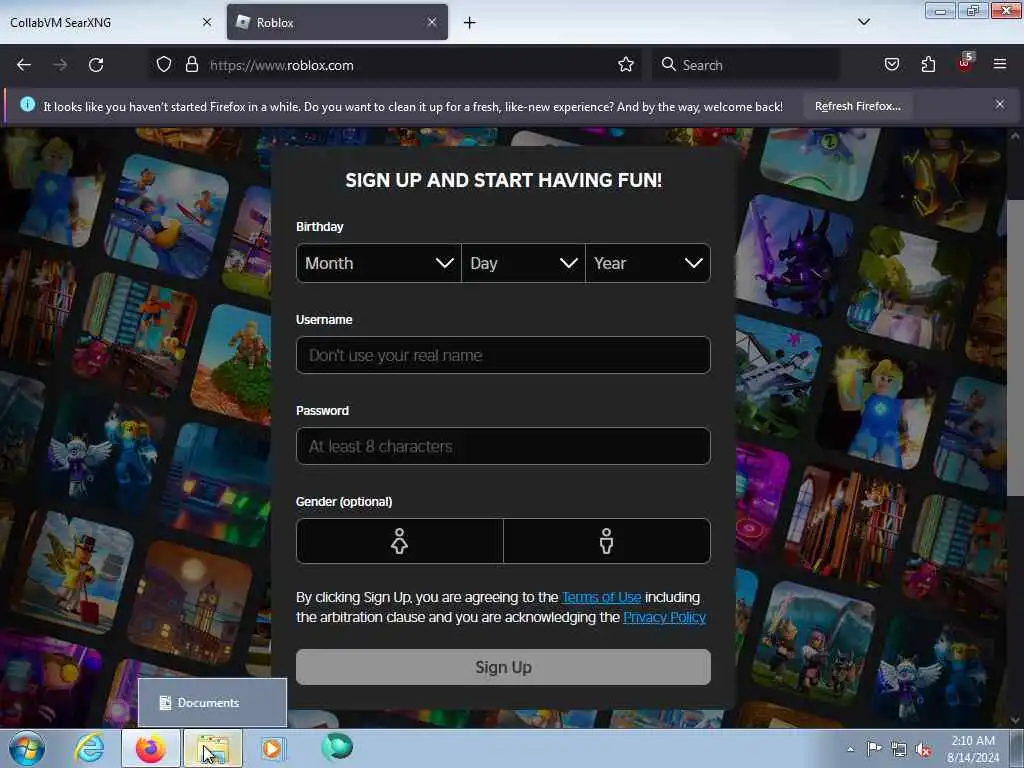Open the taskbar clock and date

[973, 749]
